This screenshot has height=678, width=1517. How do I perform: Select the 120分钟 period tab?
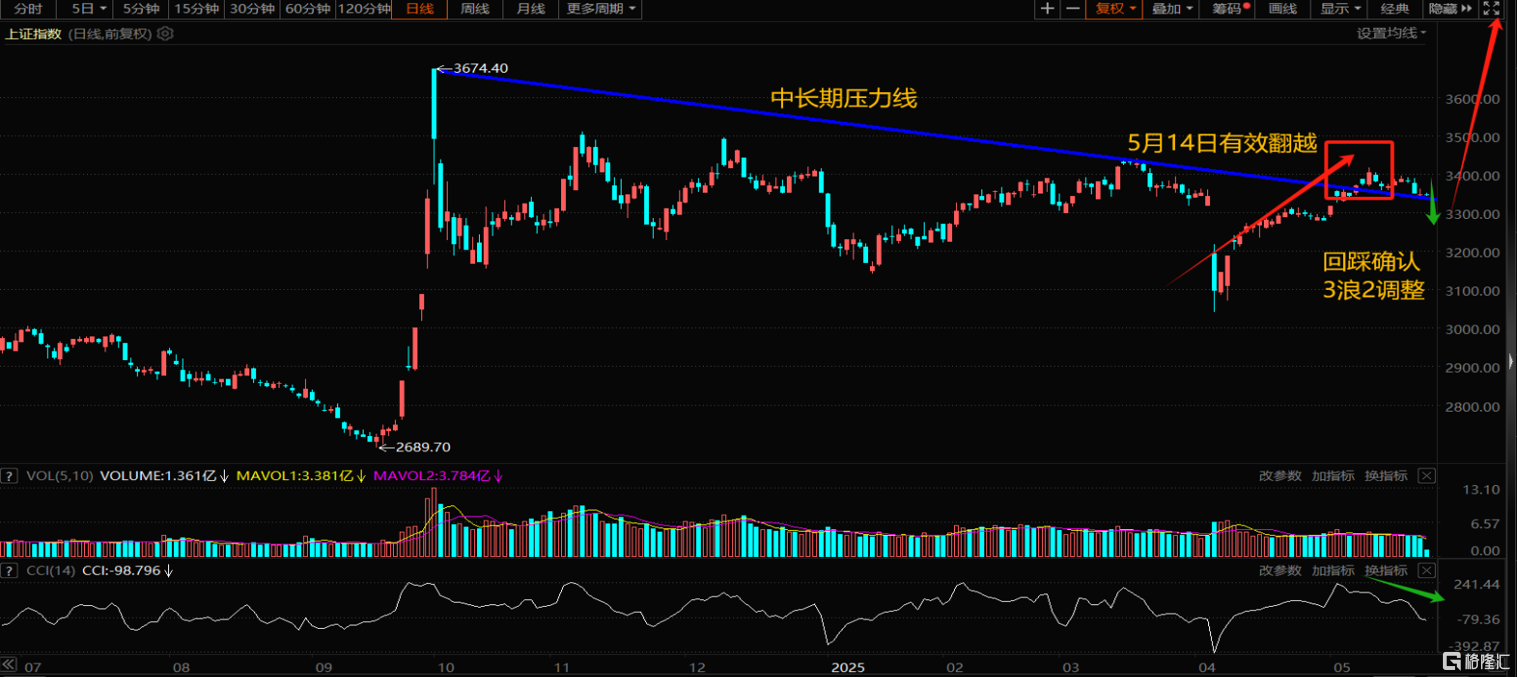point(363,9)
